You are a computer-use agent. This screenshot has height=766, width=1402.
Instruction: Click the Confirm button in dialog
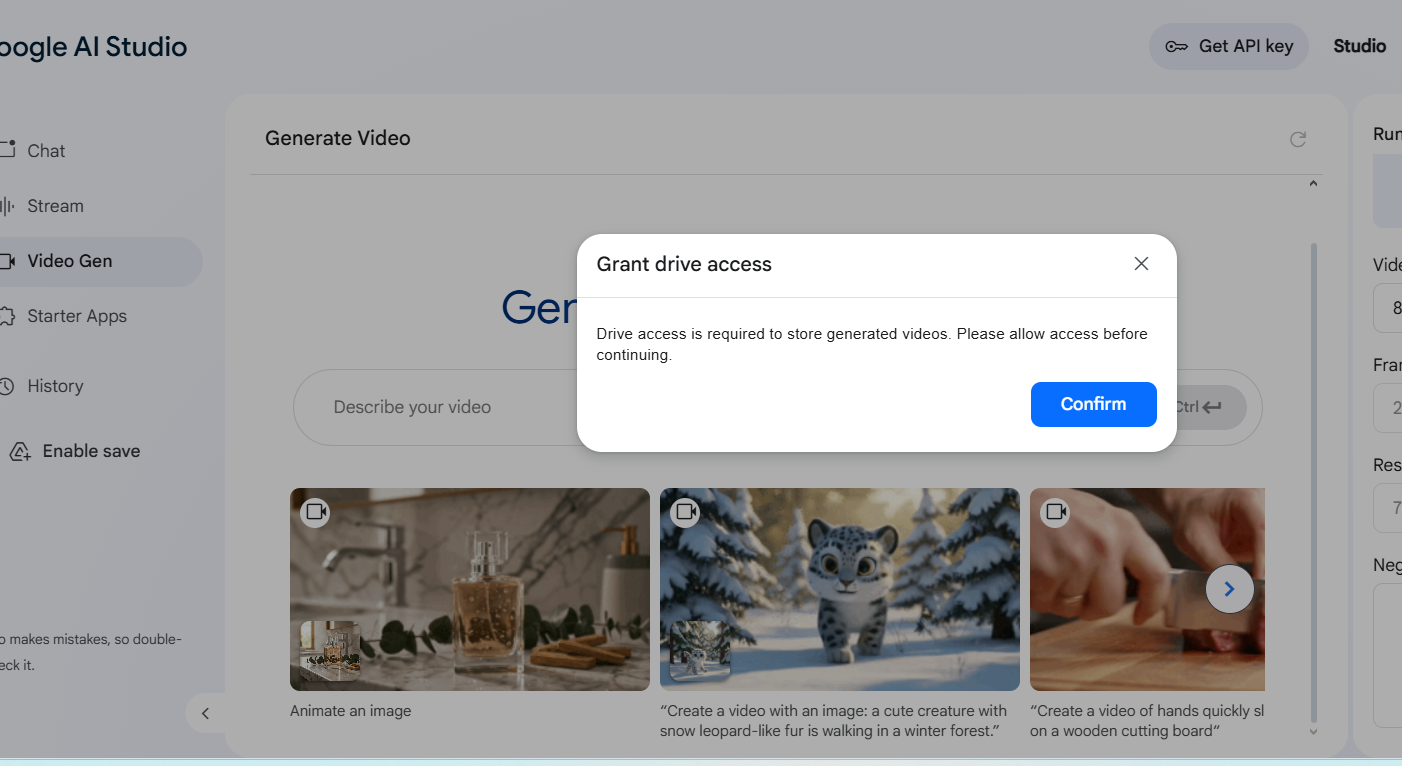[x=1093, y=404]
